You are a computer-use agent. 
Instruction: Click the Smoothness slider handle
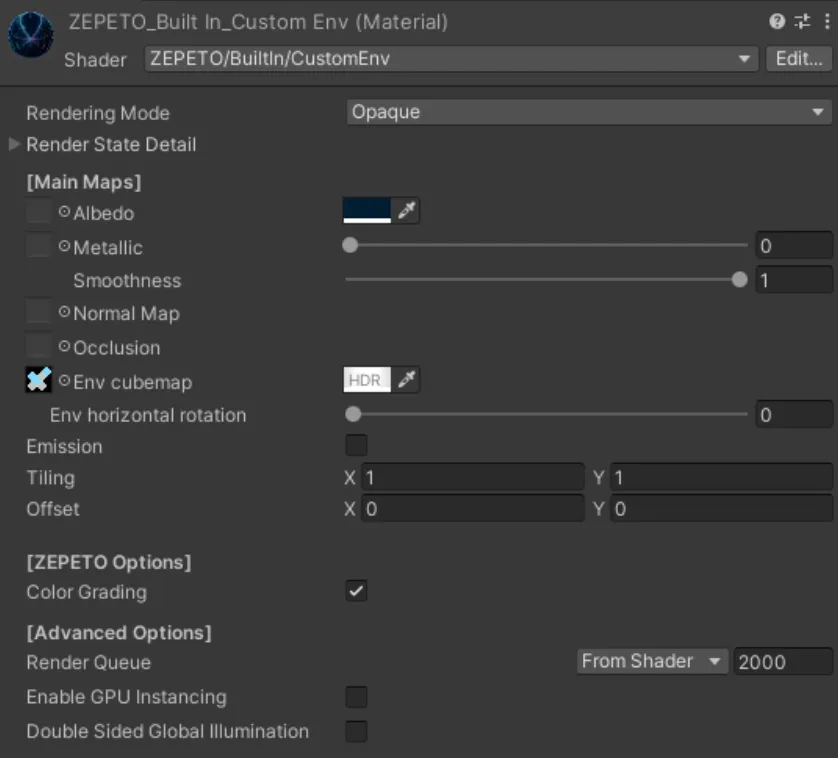pos(740,279)
